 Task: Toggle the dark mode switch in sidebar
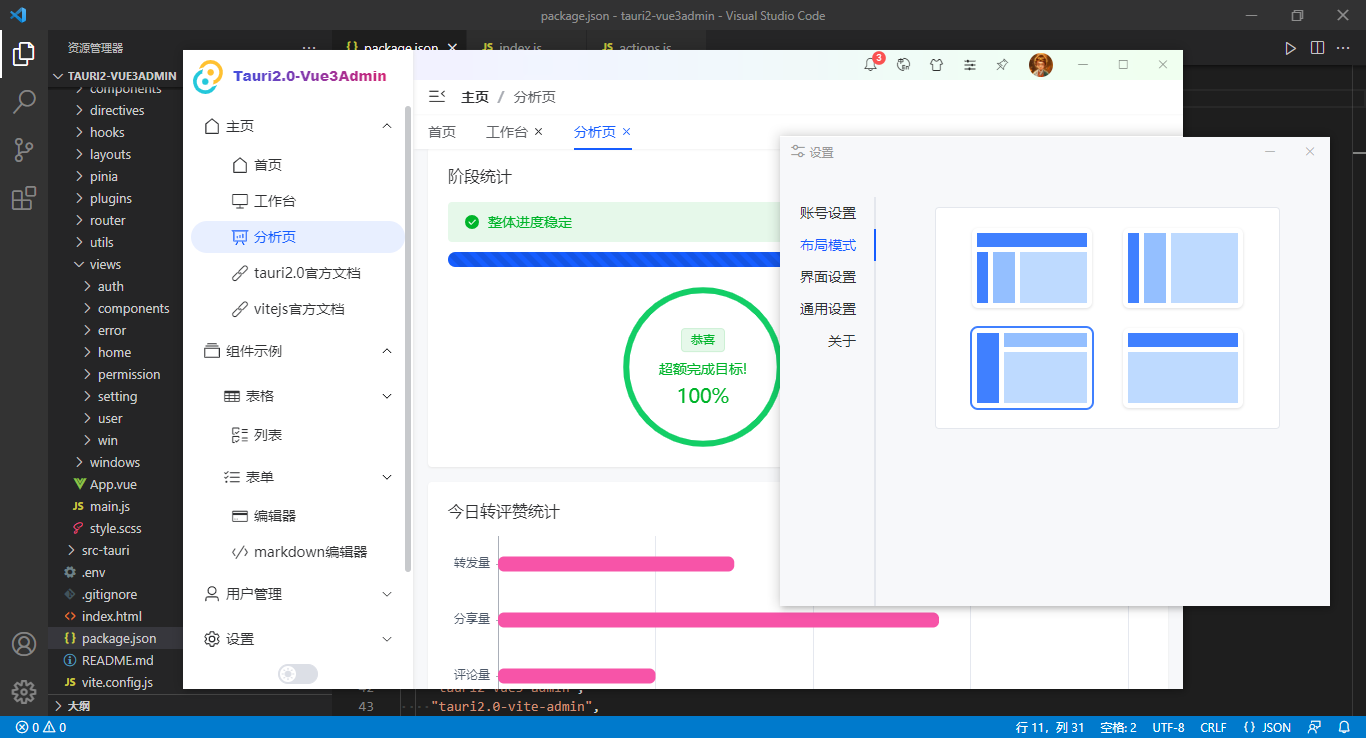(298, 674)
